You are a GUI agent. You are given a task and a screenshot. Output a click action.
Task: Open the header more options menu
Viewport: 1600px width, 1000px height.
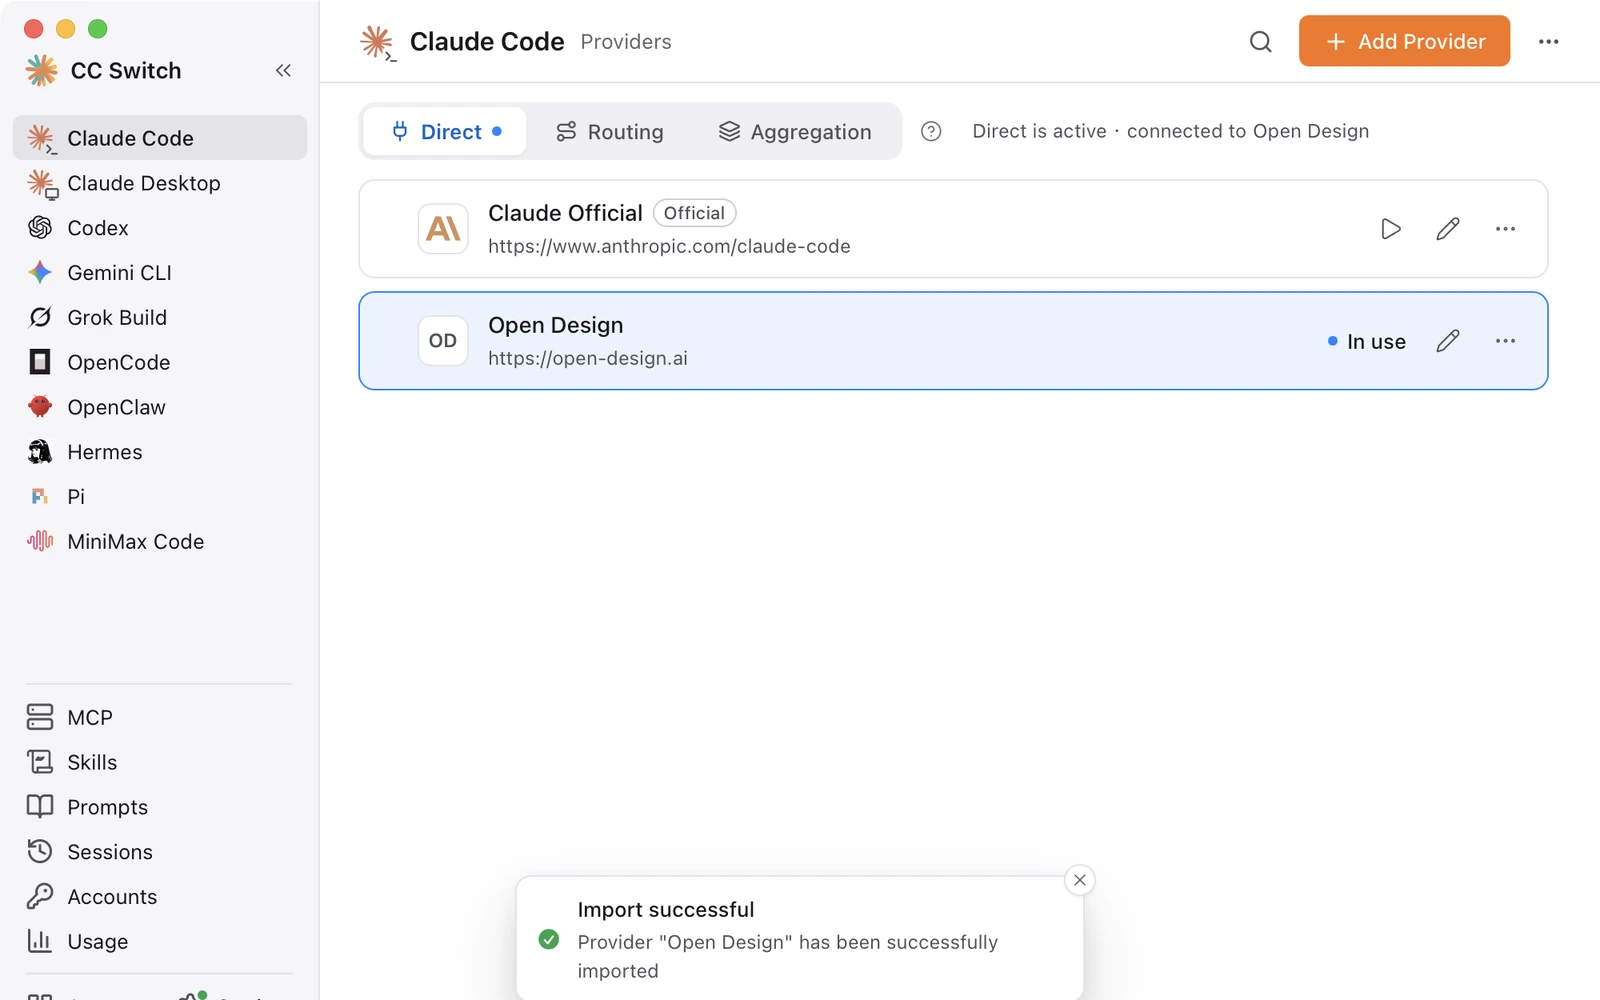(1549, 41)
